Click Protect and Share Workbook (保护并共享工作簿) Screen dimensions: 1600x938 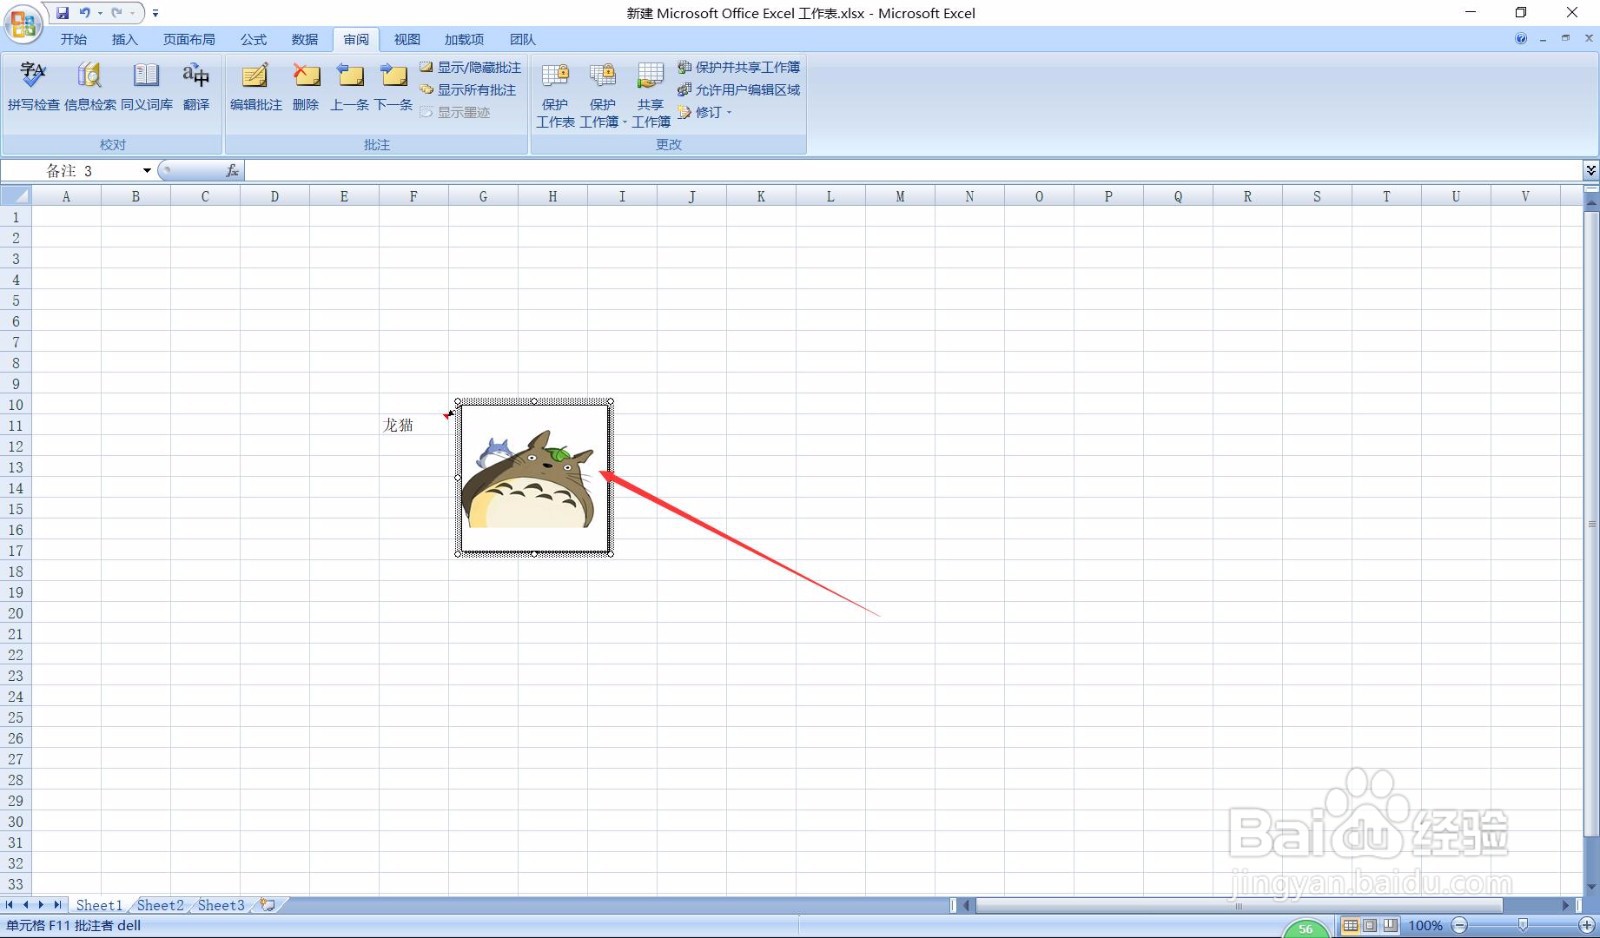[x=739, y=67]
